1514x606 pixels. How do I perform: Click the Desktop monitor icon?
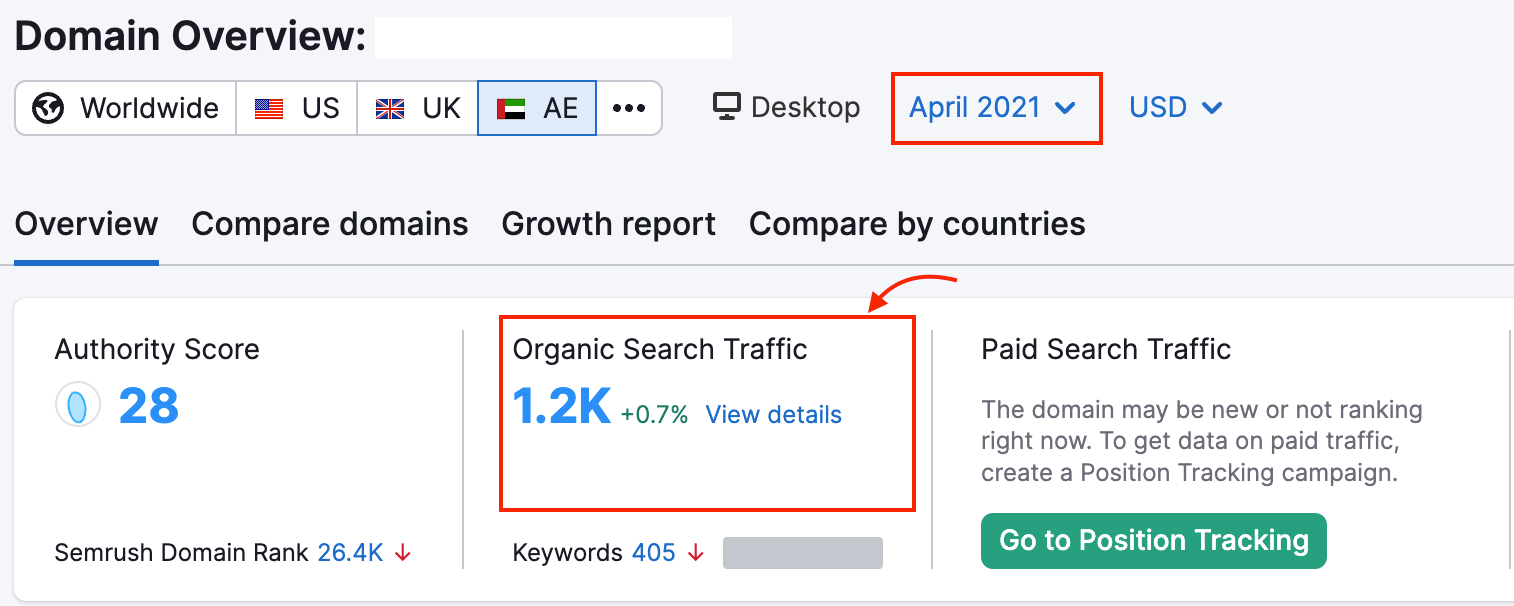(727, 107)
